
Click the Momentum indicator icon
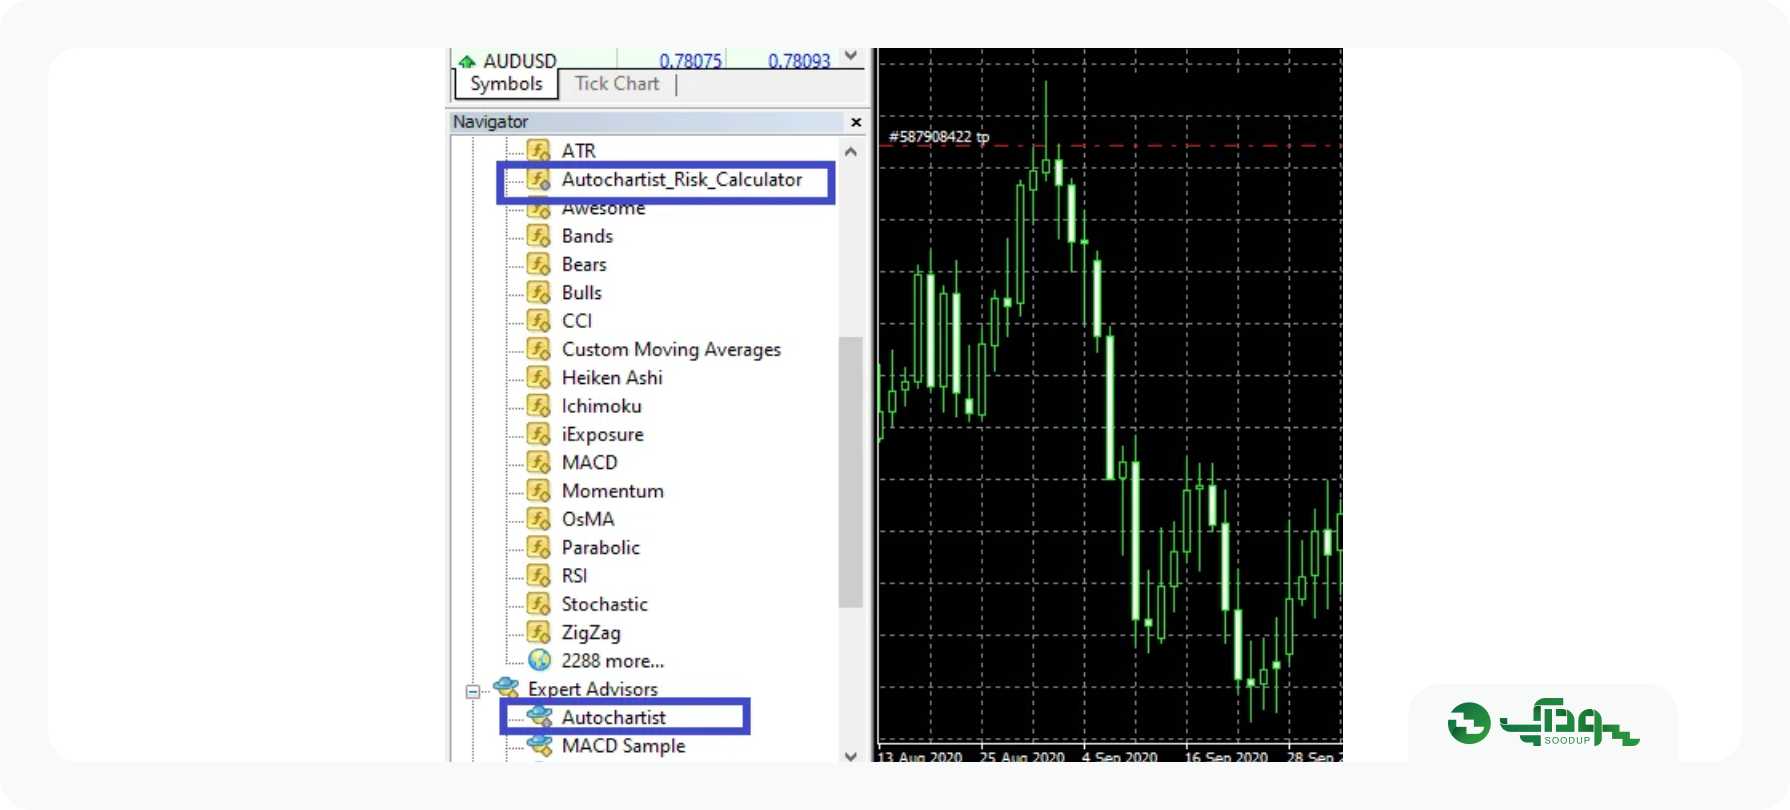pos(539,491)
